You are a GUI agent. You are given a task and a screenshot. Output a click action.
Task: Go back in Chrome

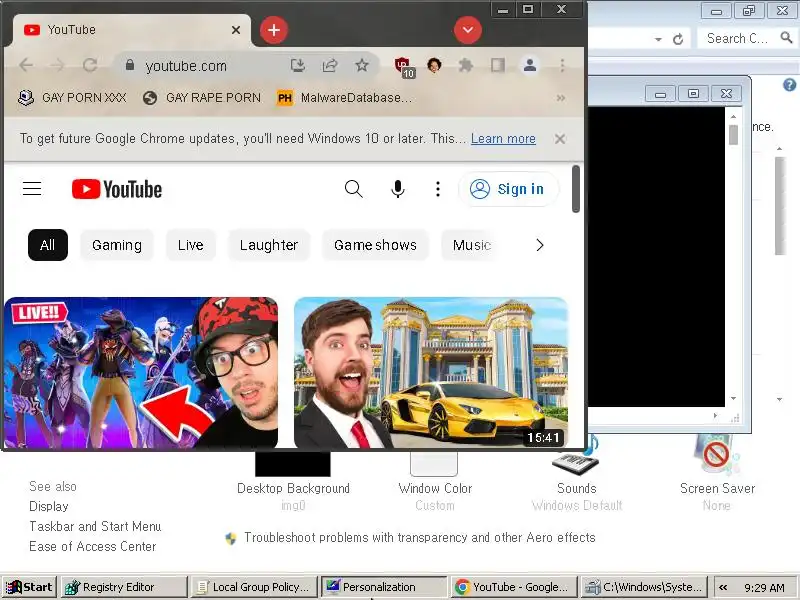point(26,65)
